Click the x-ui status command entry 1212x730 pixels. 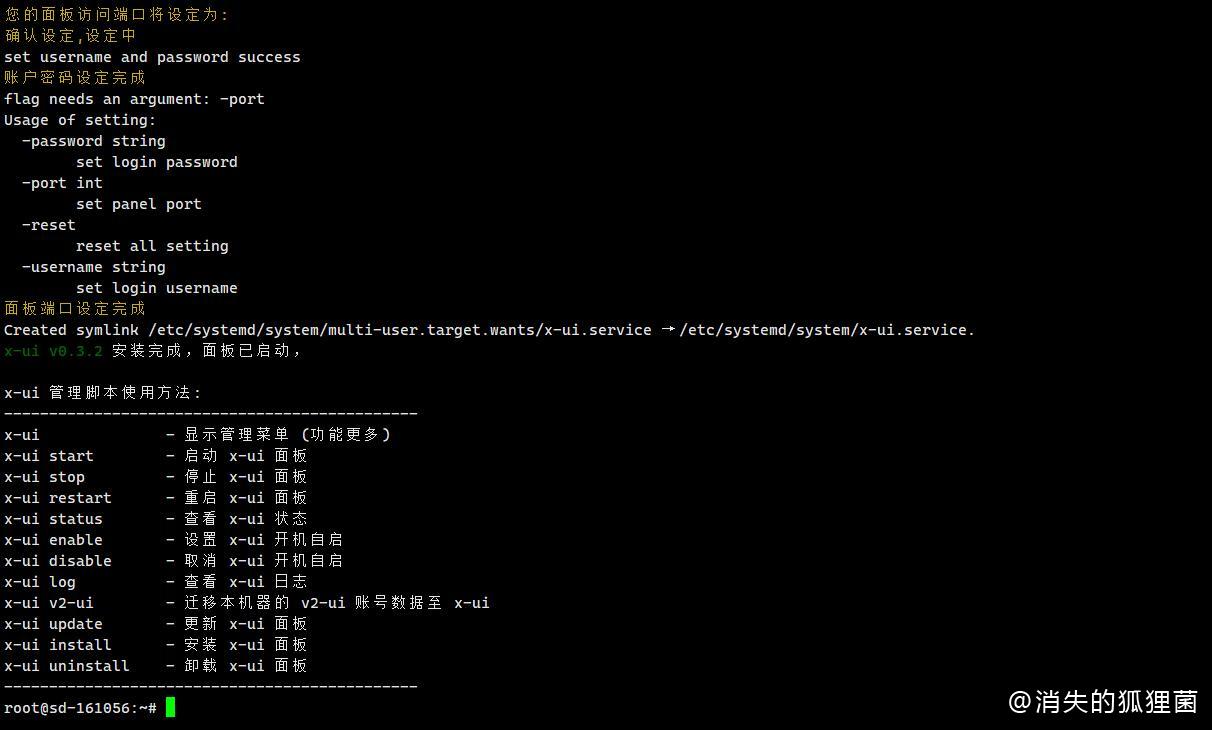coord(156,519)
